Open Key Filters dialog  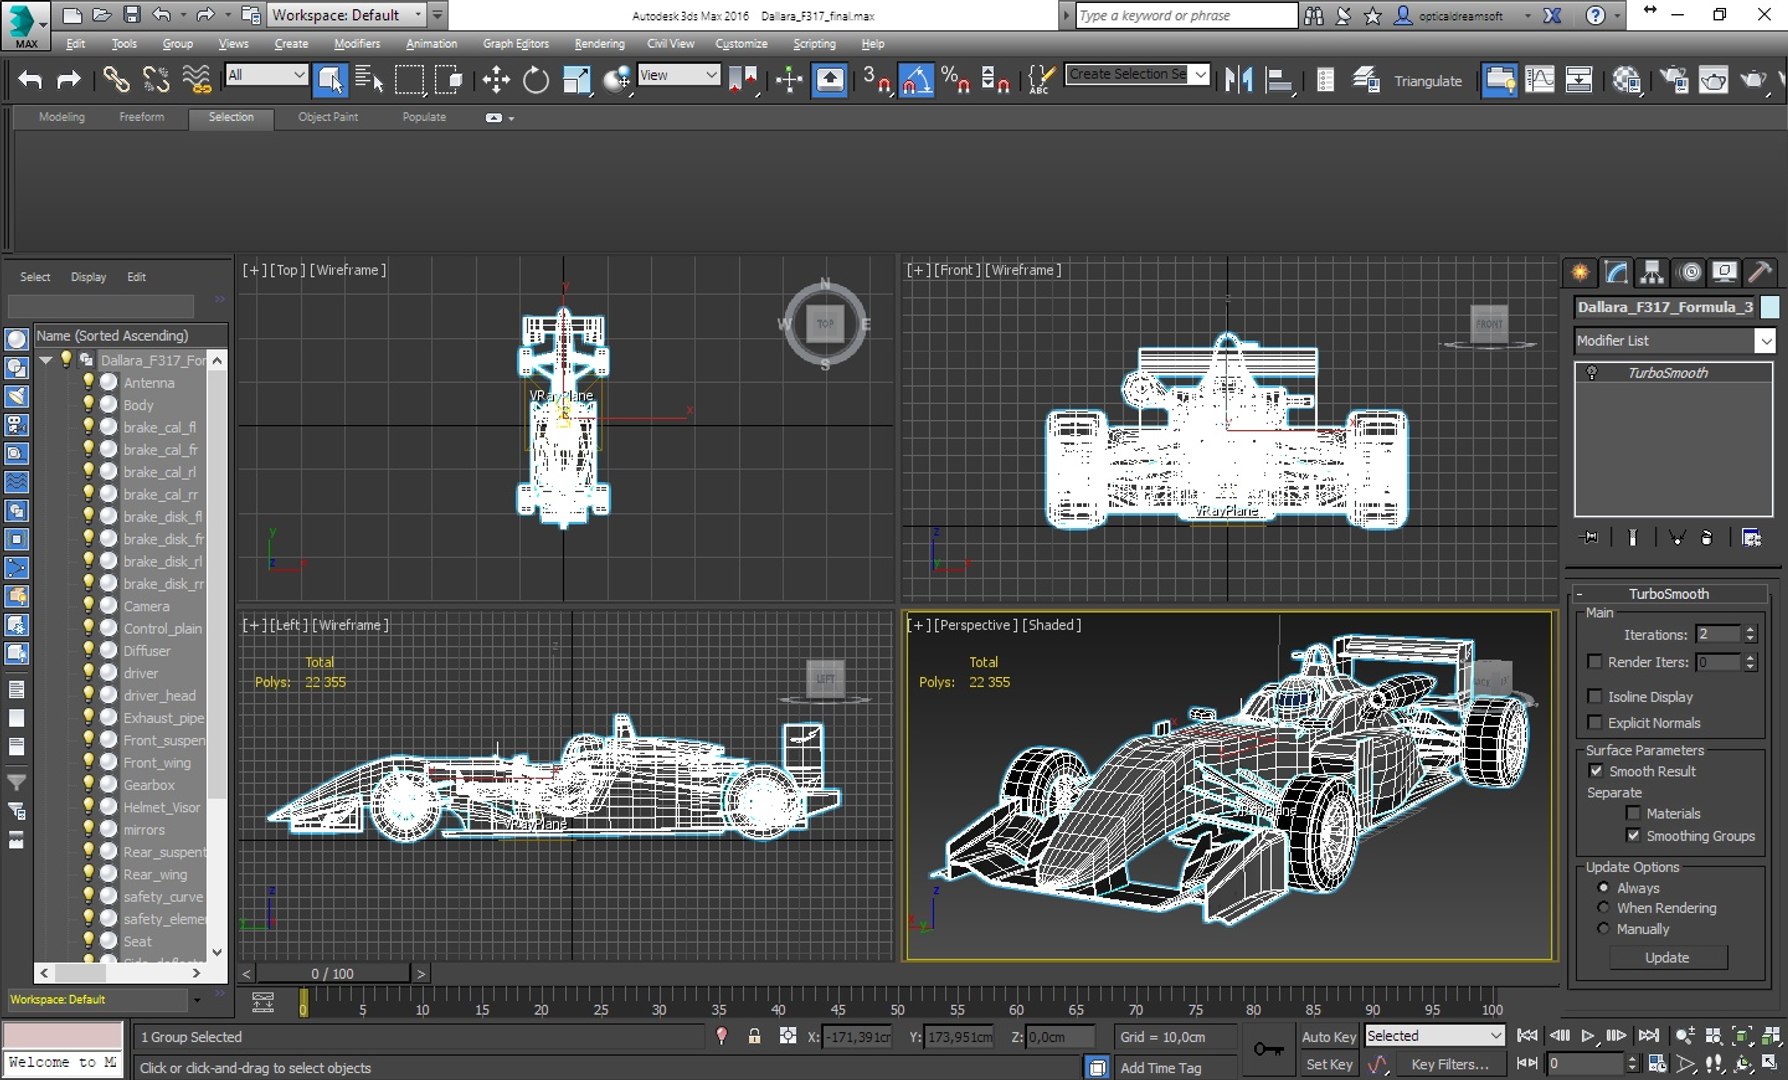[x=1450, y=1065]
